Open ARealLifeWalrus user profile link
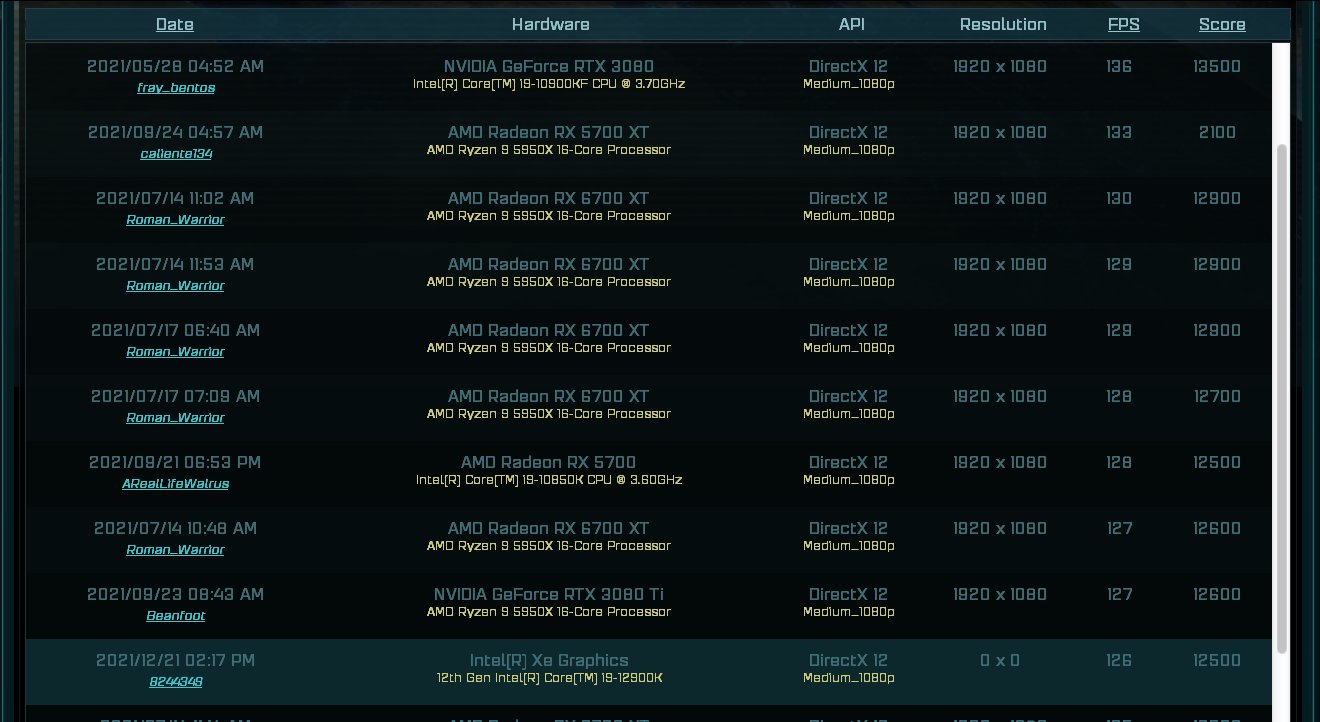Screen dimensions: 1320x722 click(175, 483)
